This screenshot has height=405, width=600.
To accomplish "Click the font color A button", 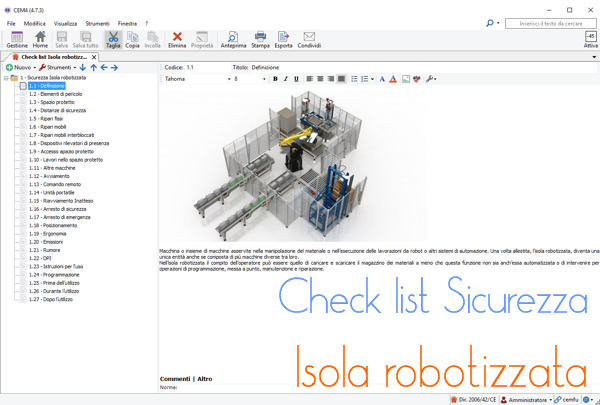I will click(x=393, y=78).
